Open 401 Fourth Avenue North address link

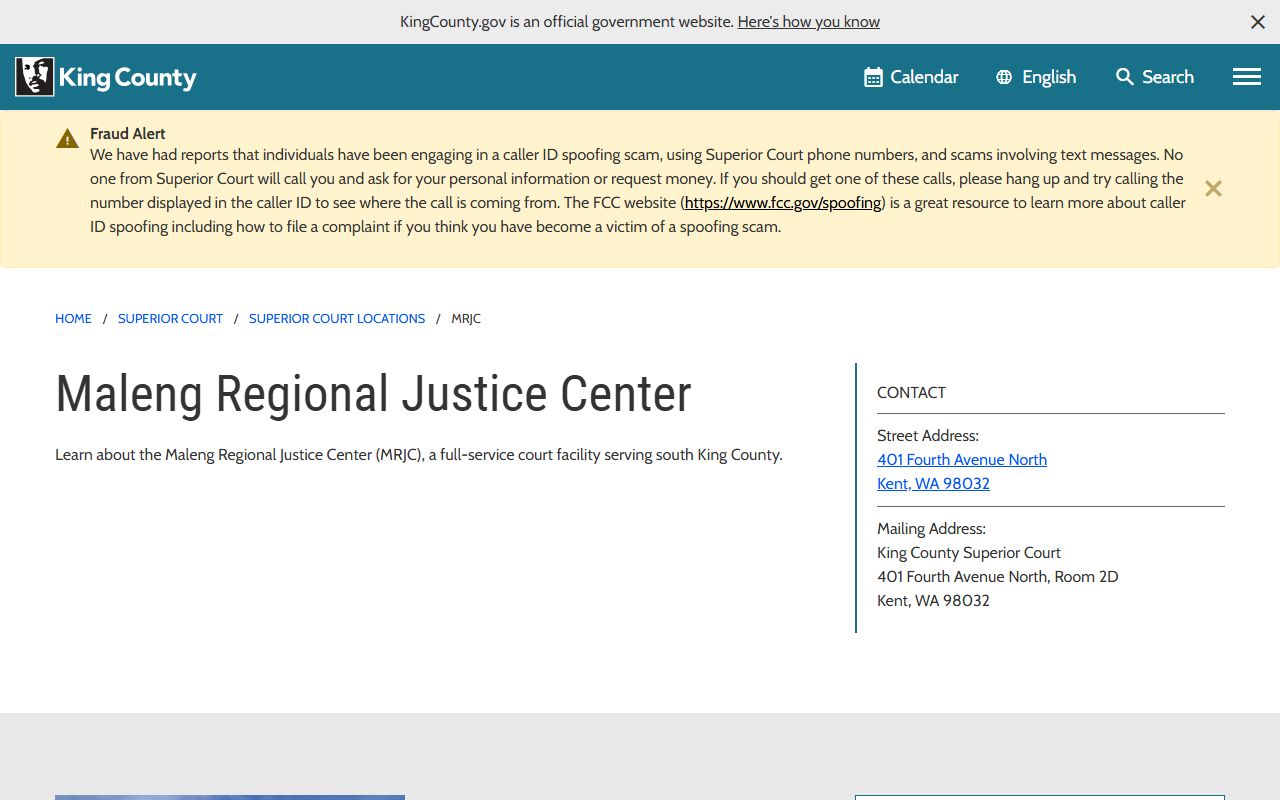(961, 460)
